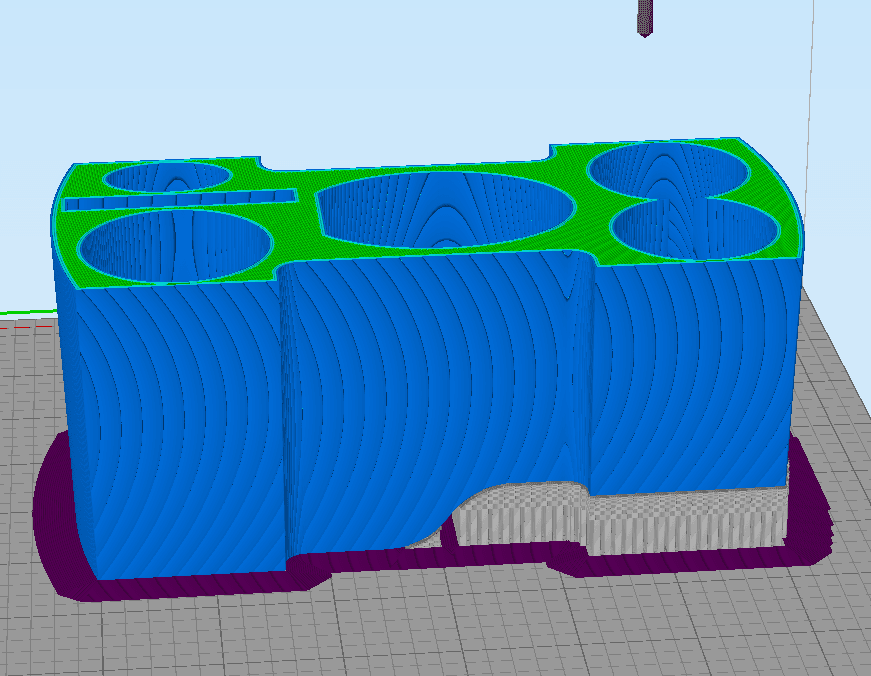Select the large round hole at left front

pyautogui.click(x=176, y=244)
